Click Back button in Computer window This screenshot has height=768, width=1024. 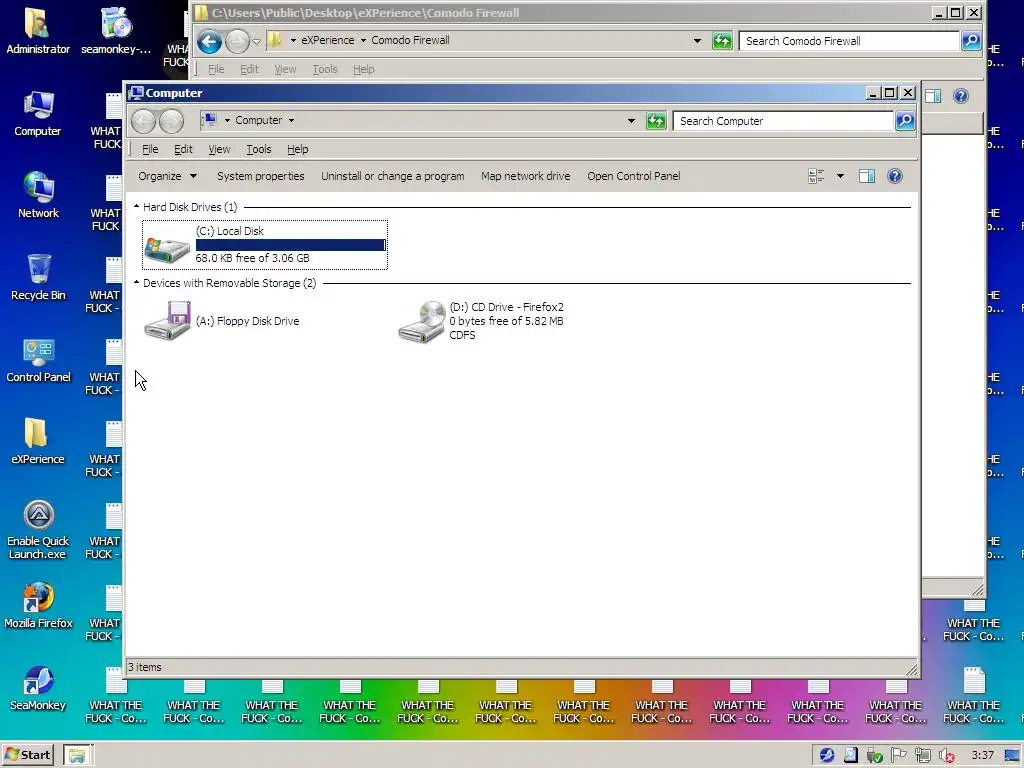point(143,121)
